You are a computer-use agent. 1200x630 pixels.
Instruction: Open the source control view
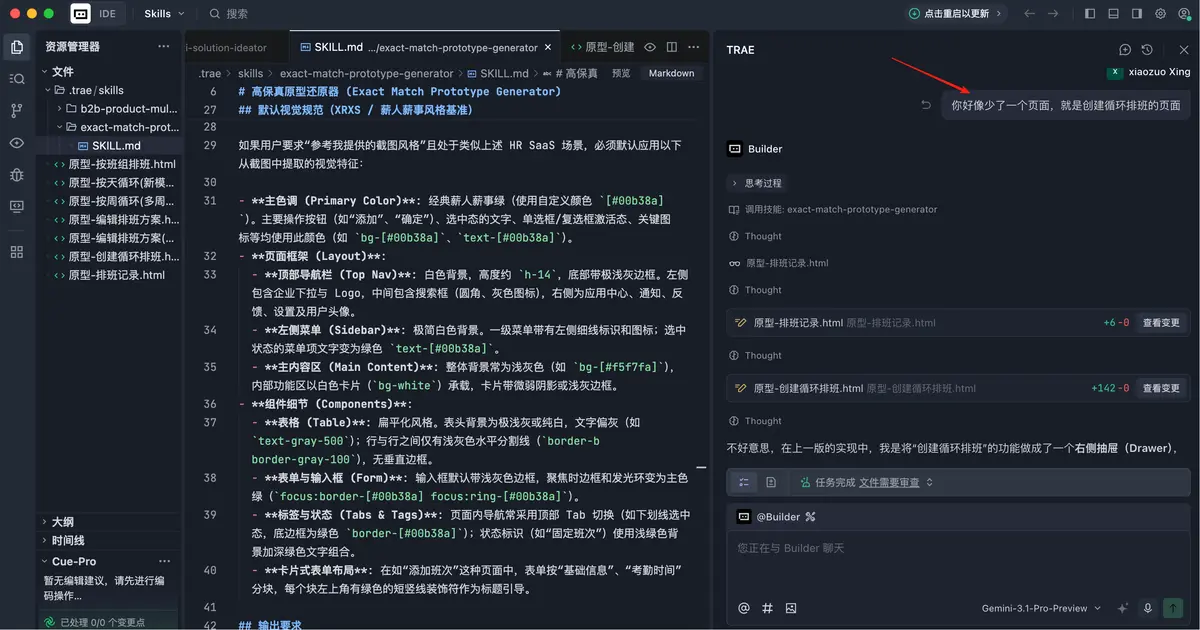[x=16, y=111]
